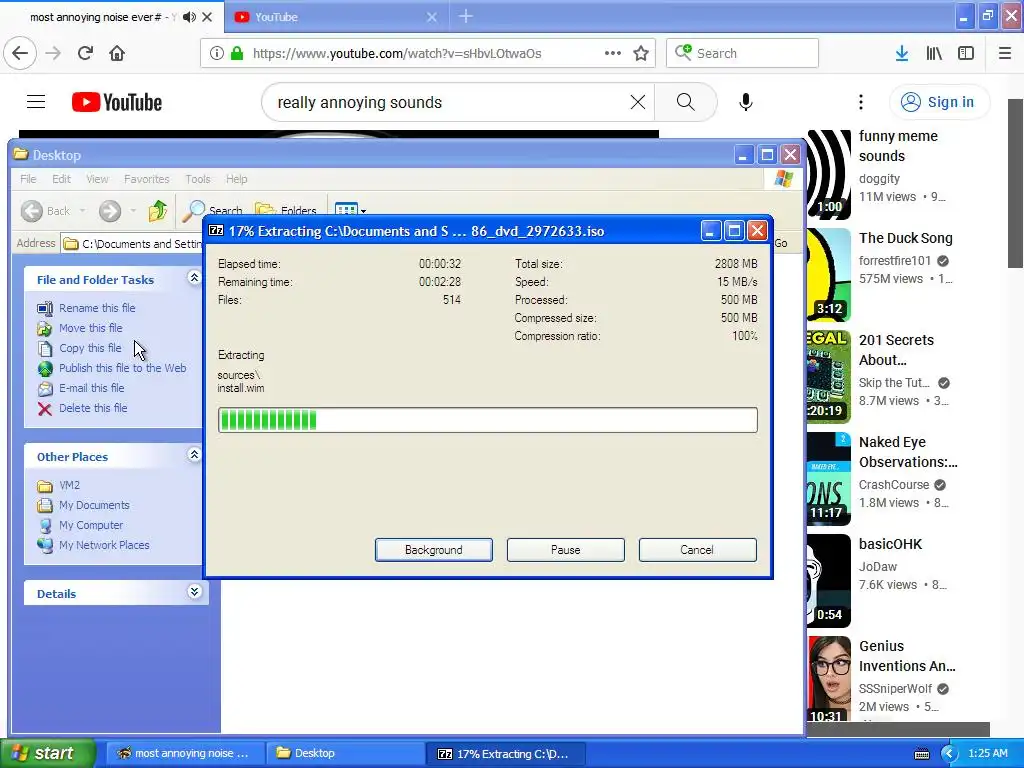Viewport: 1024px width, 768px height.
Task: Toggle Firefox sidebar icon
Action: tap(966, 54)
